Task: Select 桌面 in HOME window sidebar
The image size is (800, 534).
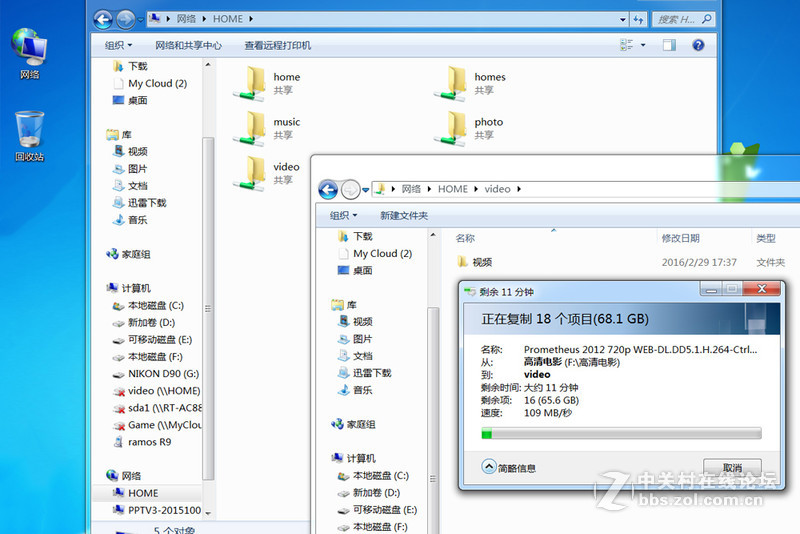Action: 130,100
